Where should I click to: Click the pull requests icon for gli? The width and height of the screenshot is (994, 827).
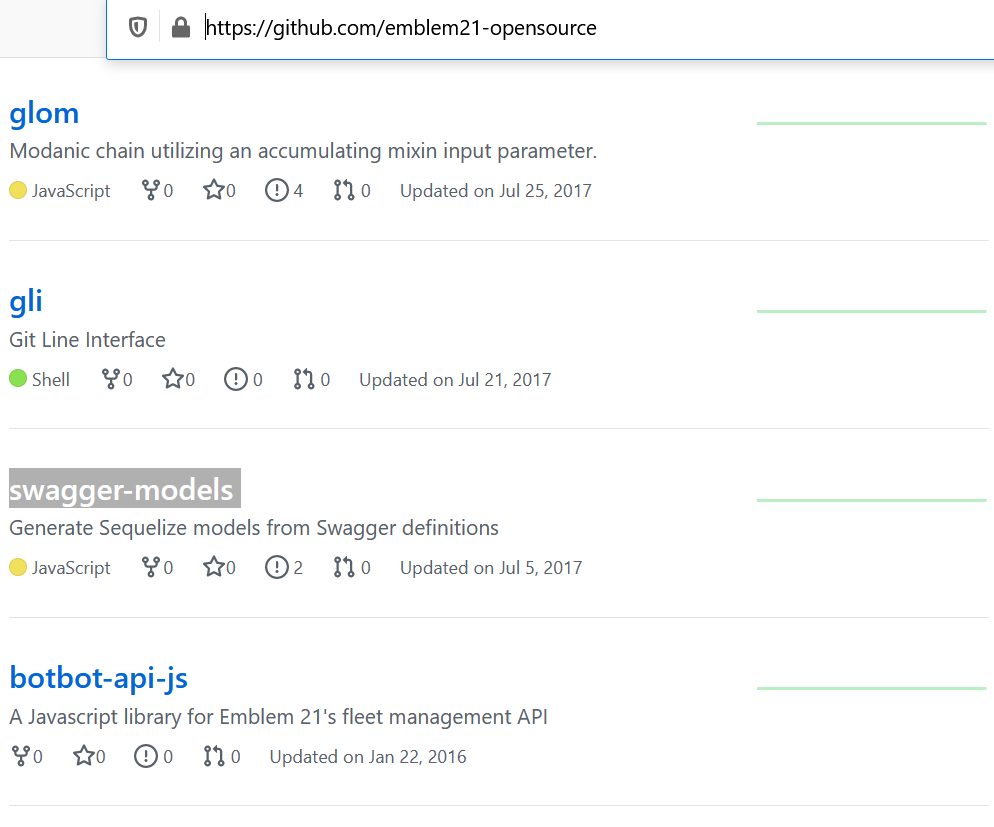tap(303, 379)
